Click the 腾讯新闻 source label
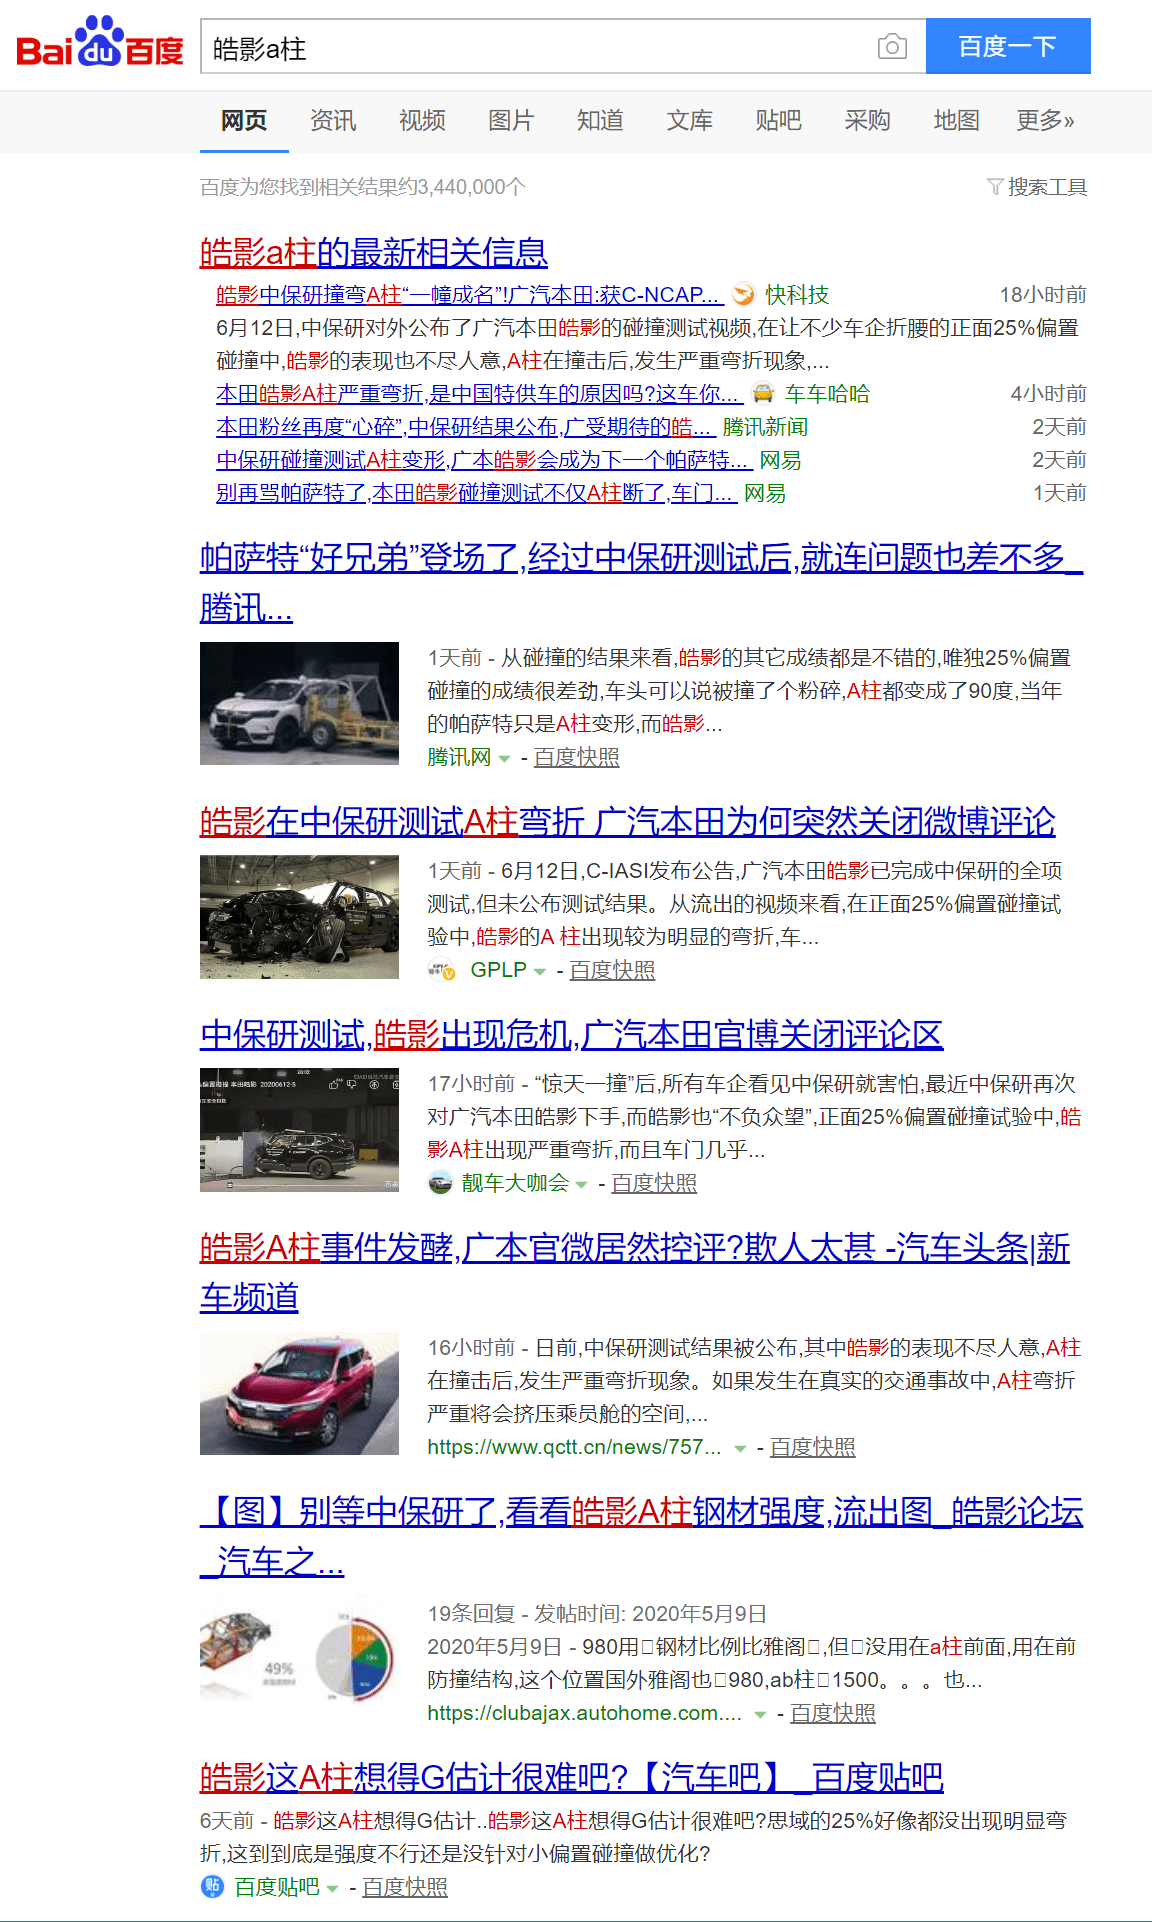The height and width of the screenshot is (1922, 1152). [x=765, y=427]
